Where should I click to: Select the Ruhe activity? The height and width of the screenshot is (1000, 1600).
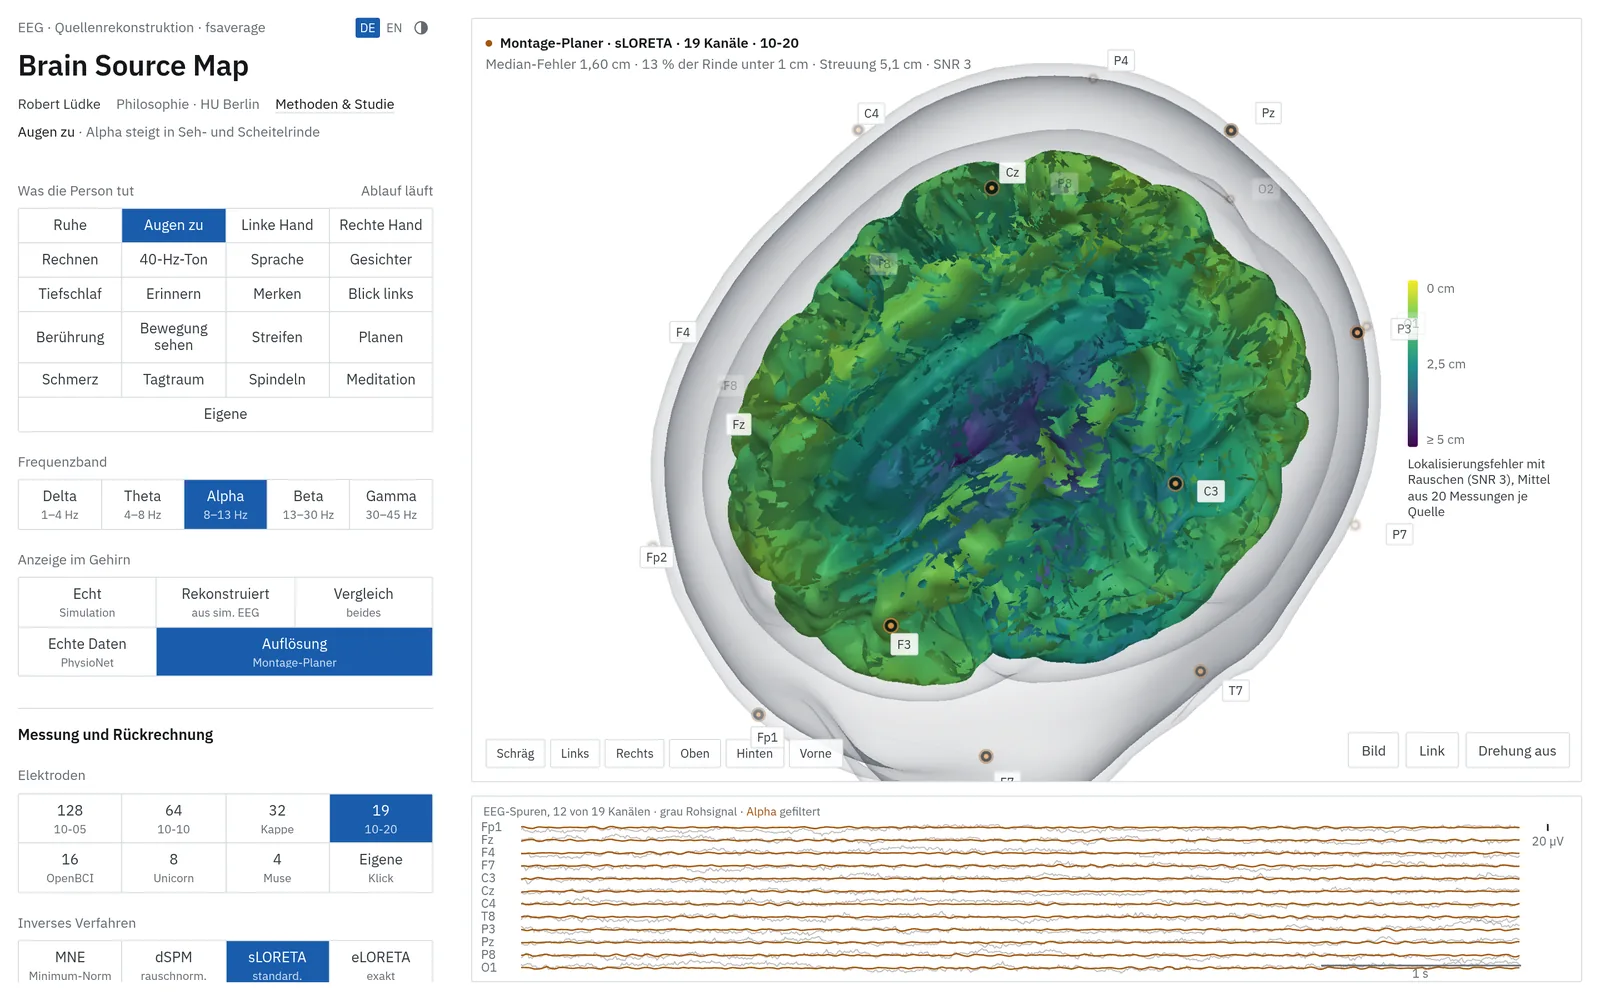click(x=70, y=225)
